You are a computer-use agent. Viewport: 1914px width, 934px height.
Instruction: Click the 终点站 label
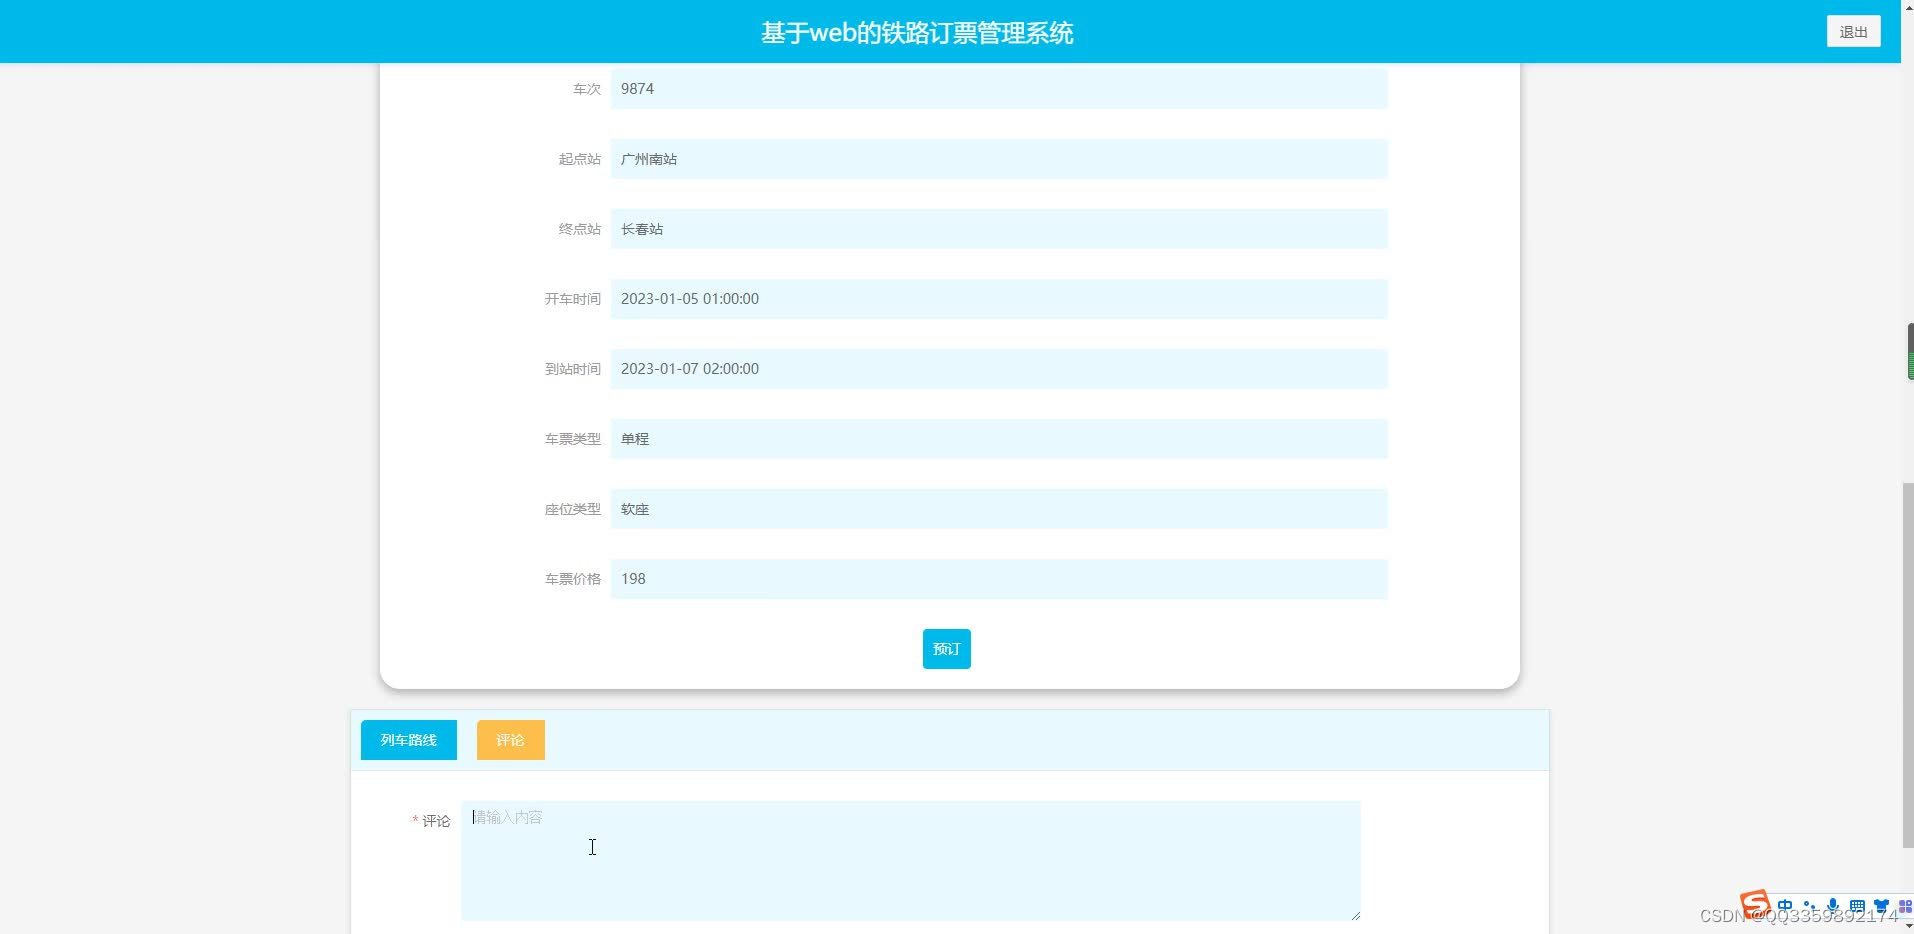[x=579, y=229]
